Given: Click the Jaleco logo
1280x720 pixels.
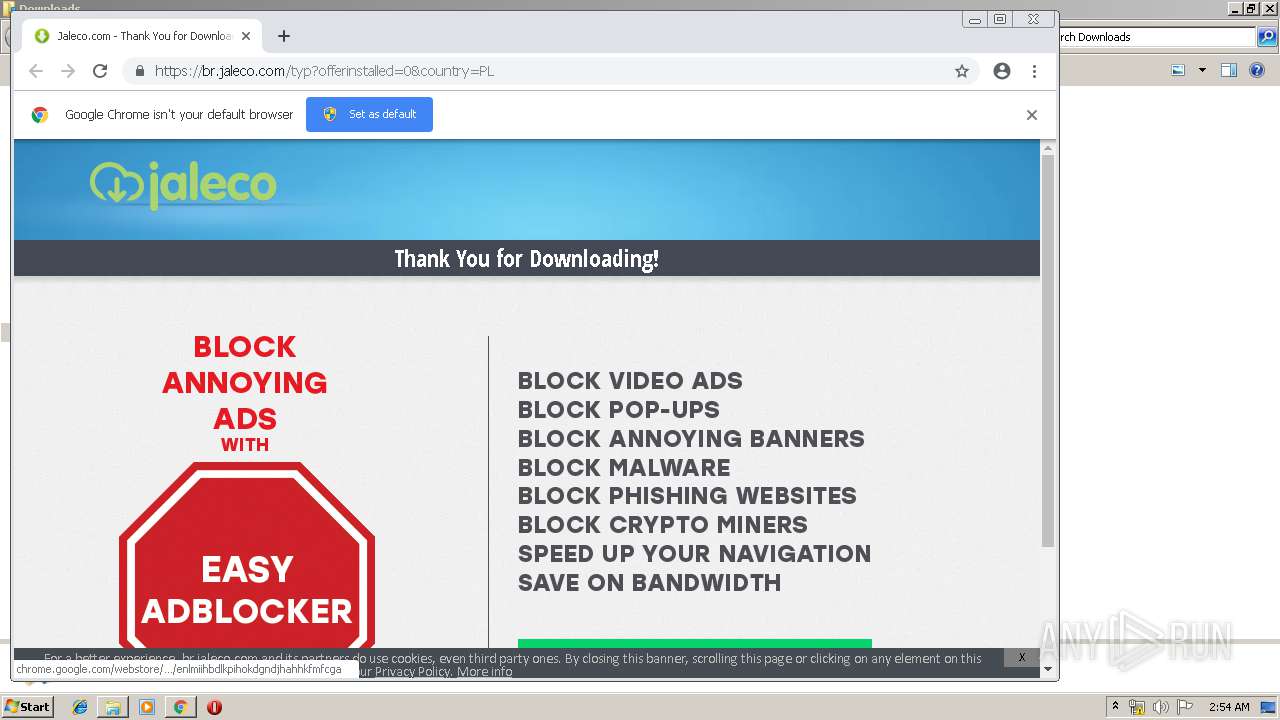Looking at the screenshot, I should (183, 184).
